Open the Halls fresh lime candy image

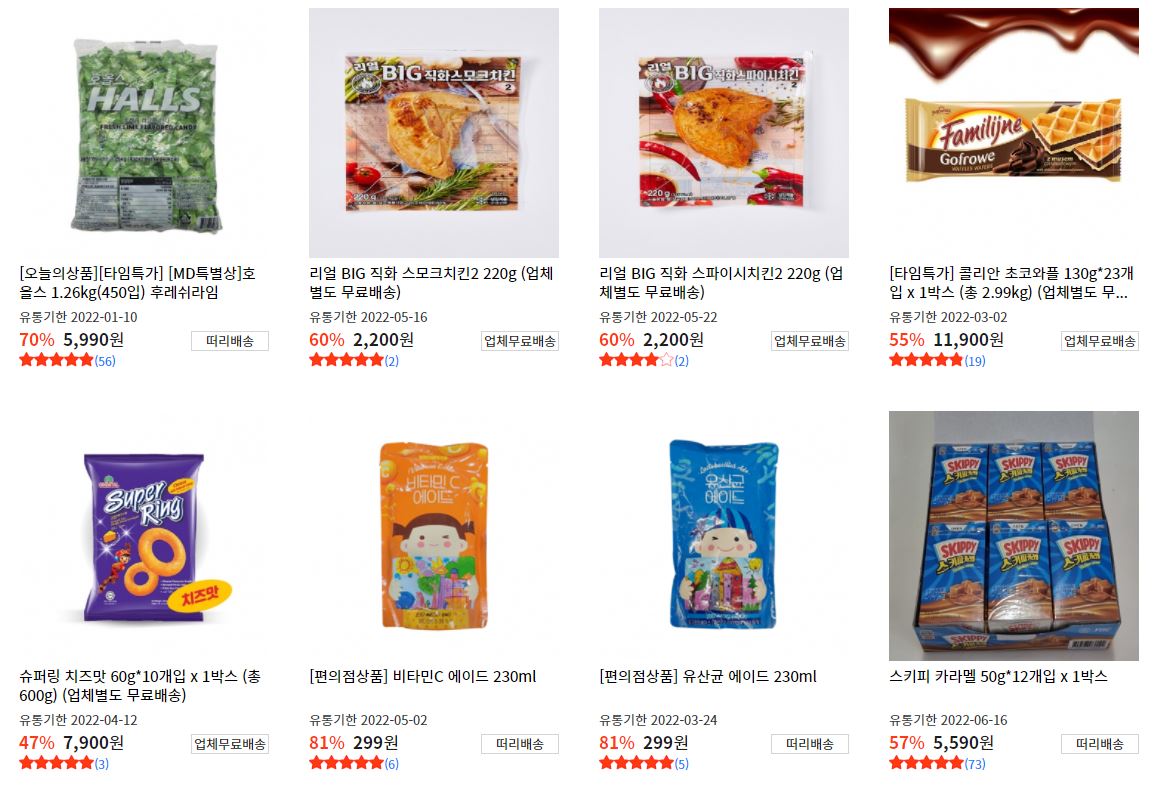[144, 133]
